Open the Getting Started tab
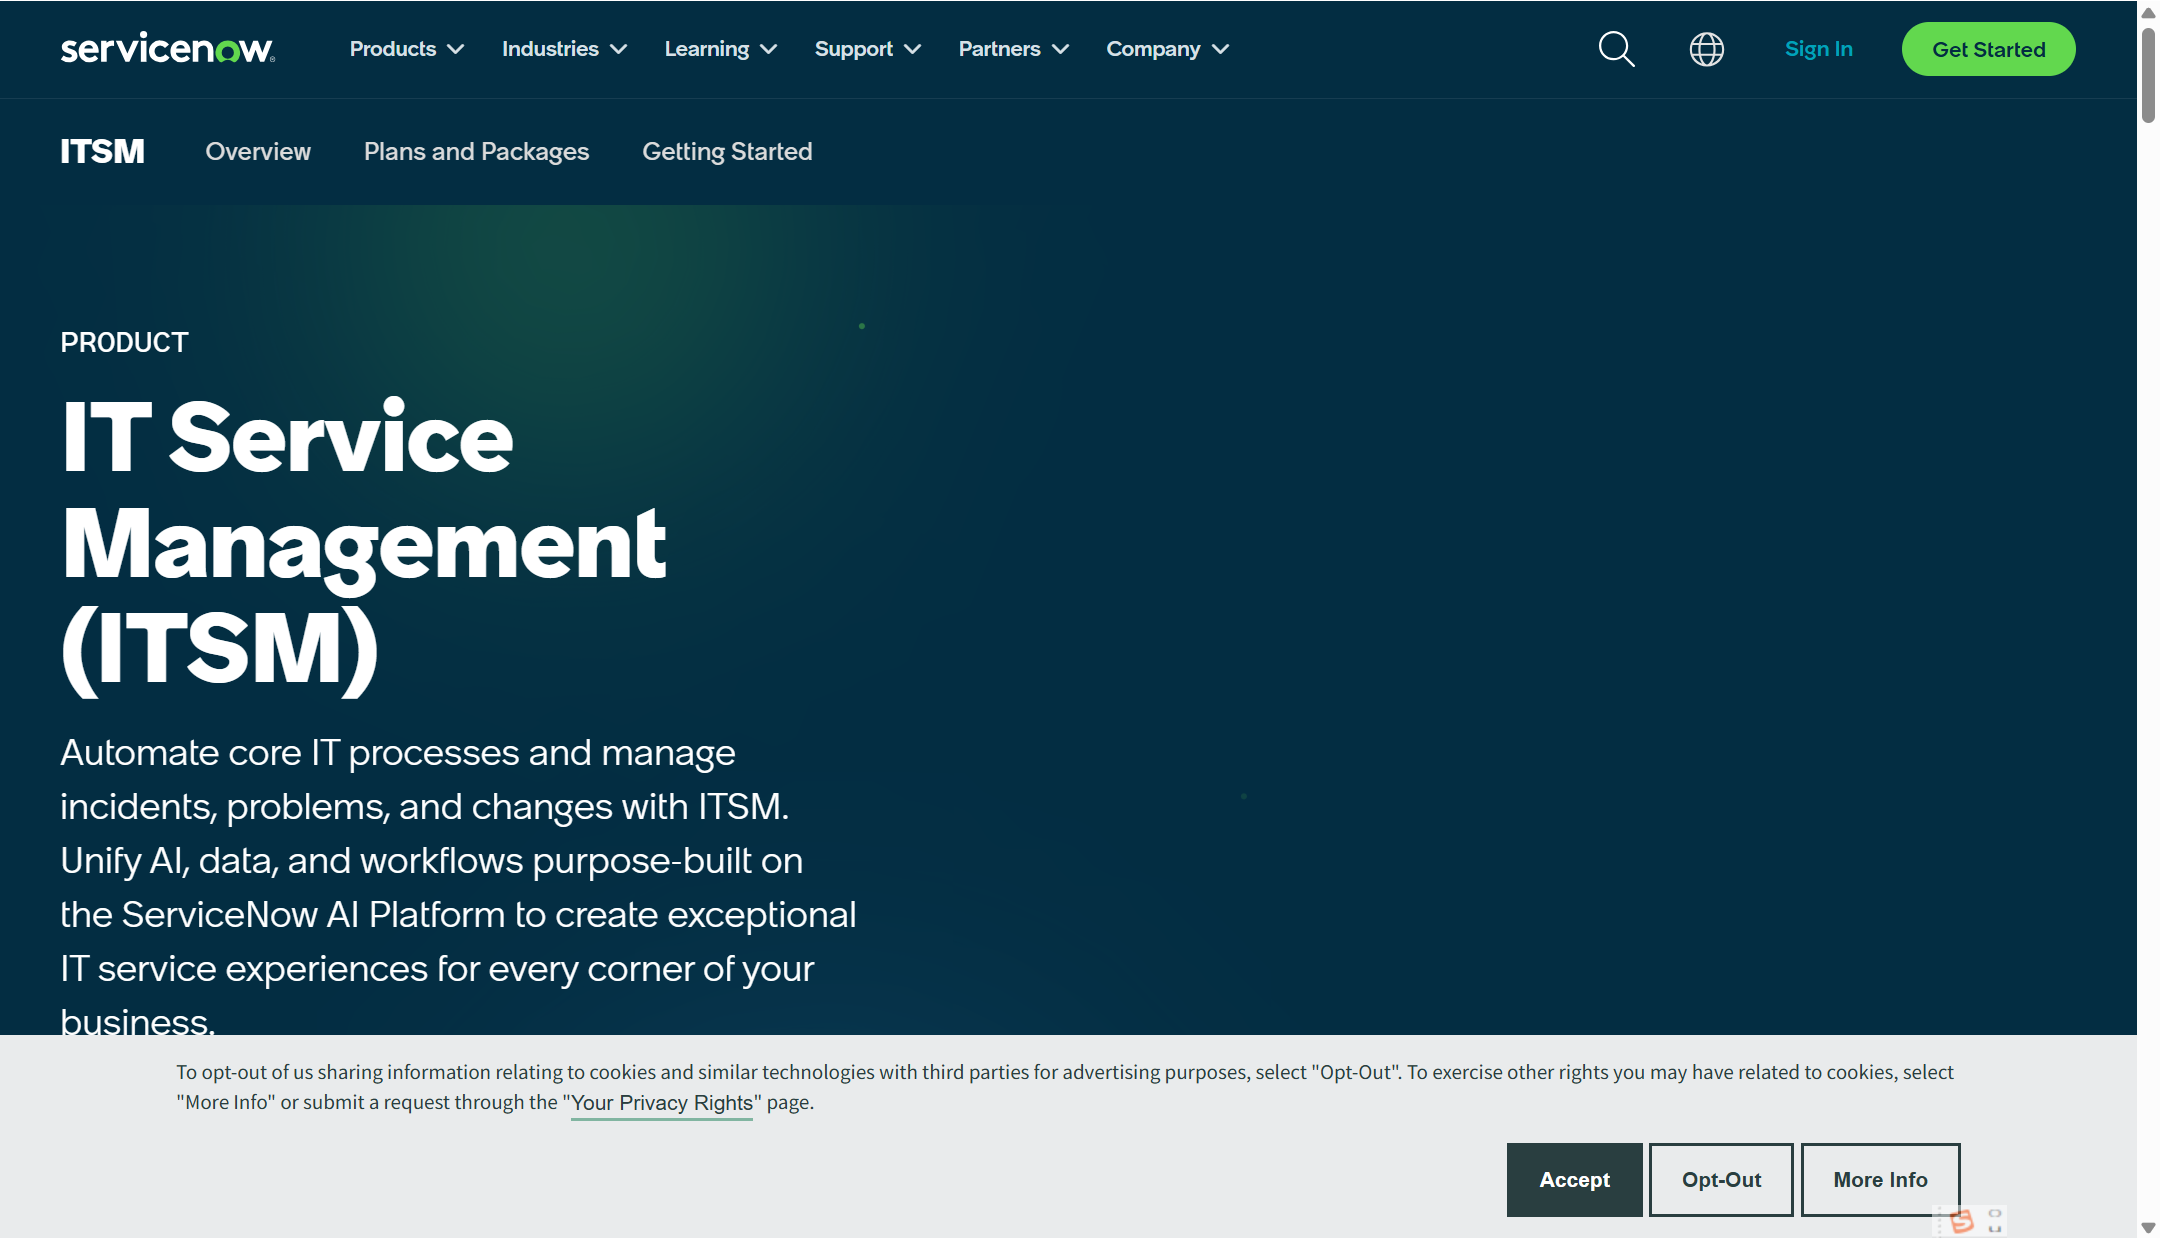This screenshot has height=1238, width=2160. [x=727, y=152]
